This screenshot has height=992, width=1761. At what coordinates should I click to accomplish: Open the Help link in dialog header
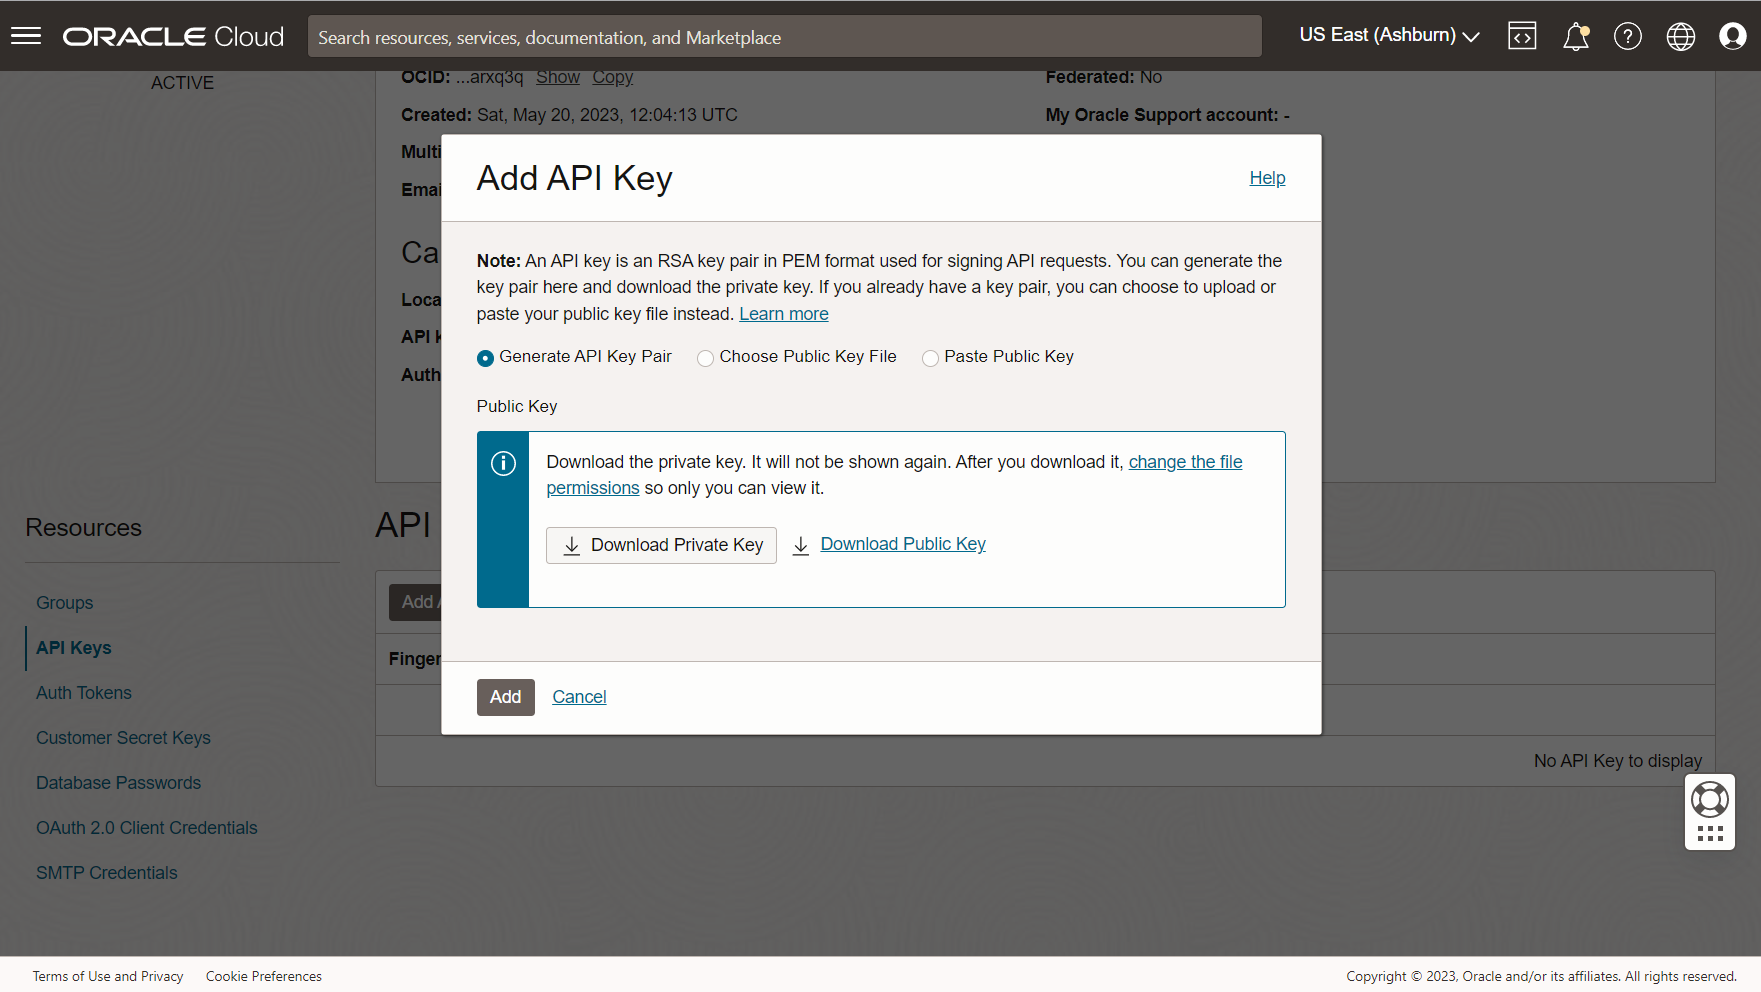click(1266, 178)
